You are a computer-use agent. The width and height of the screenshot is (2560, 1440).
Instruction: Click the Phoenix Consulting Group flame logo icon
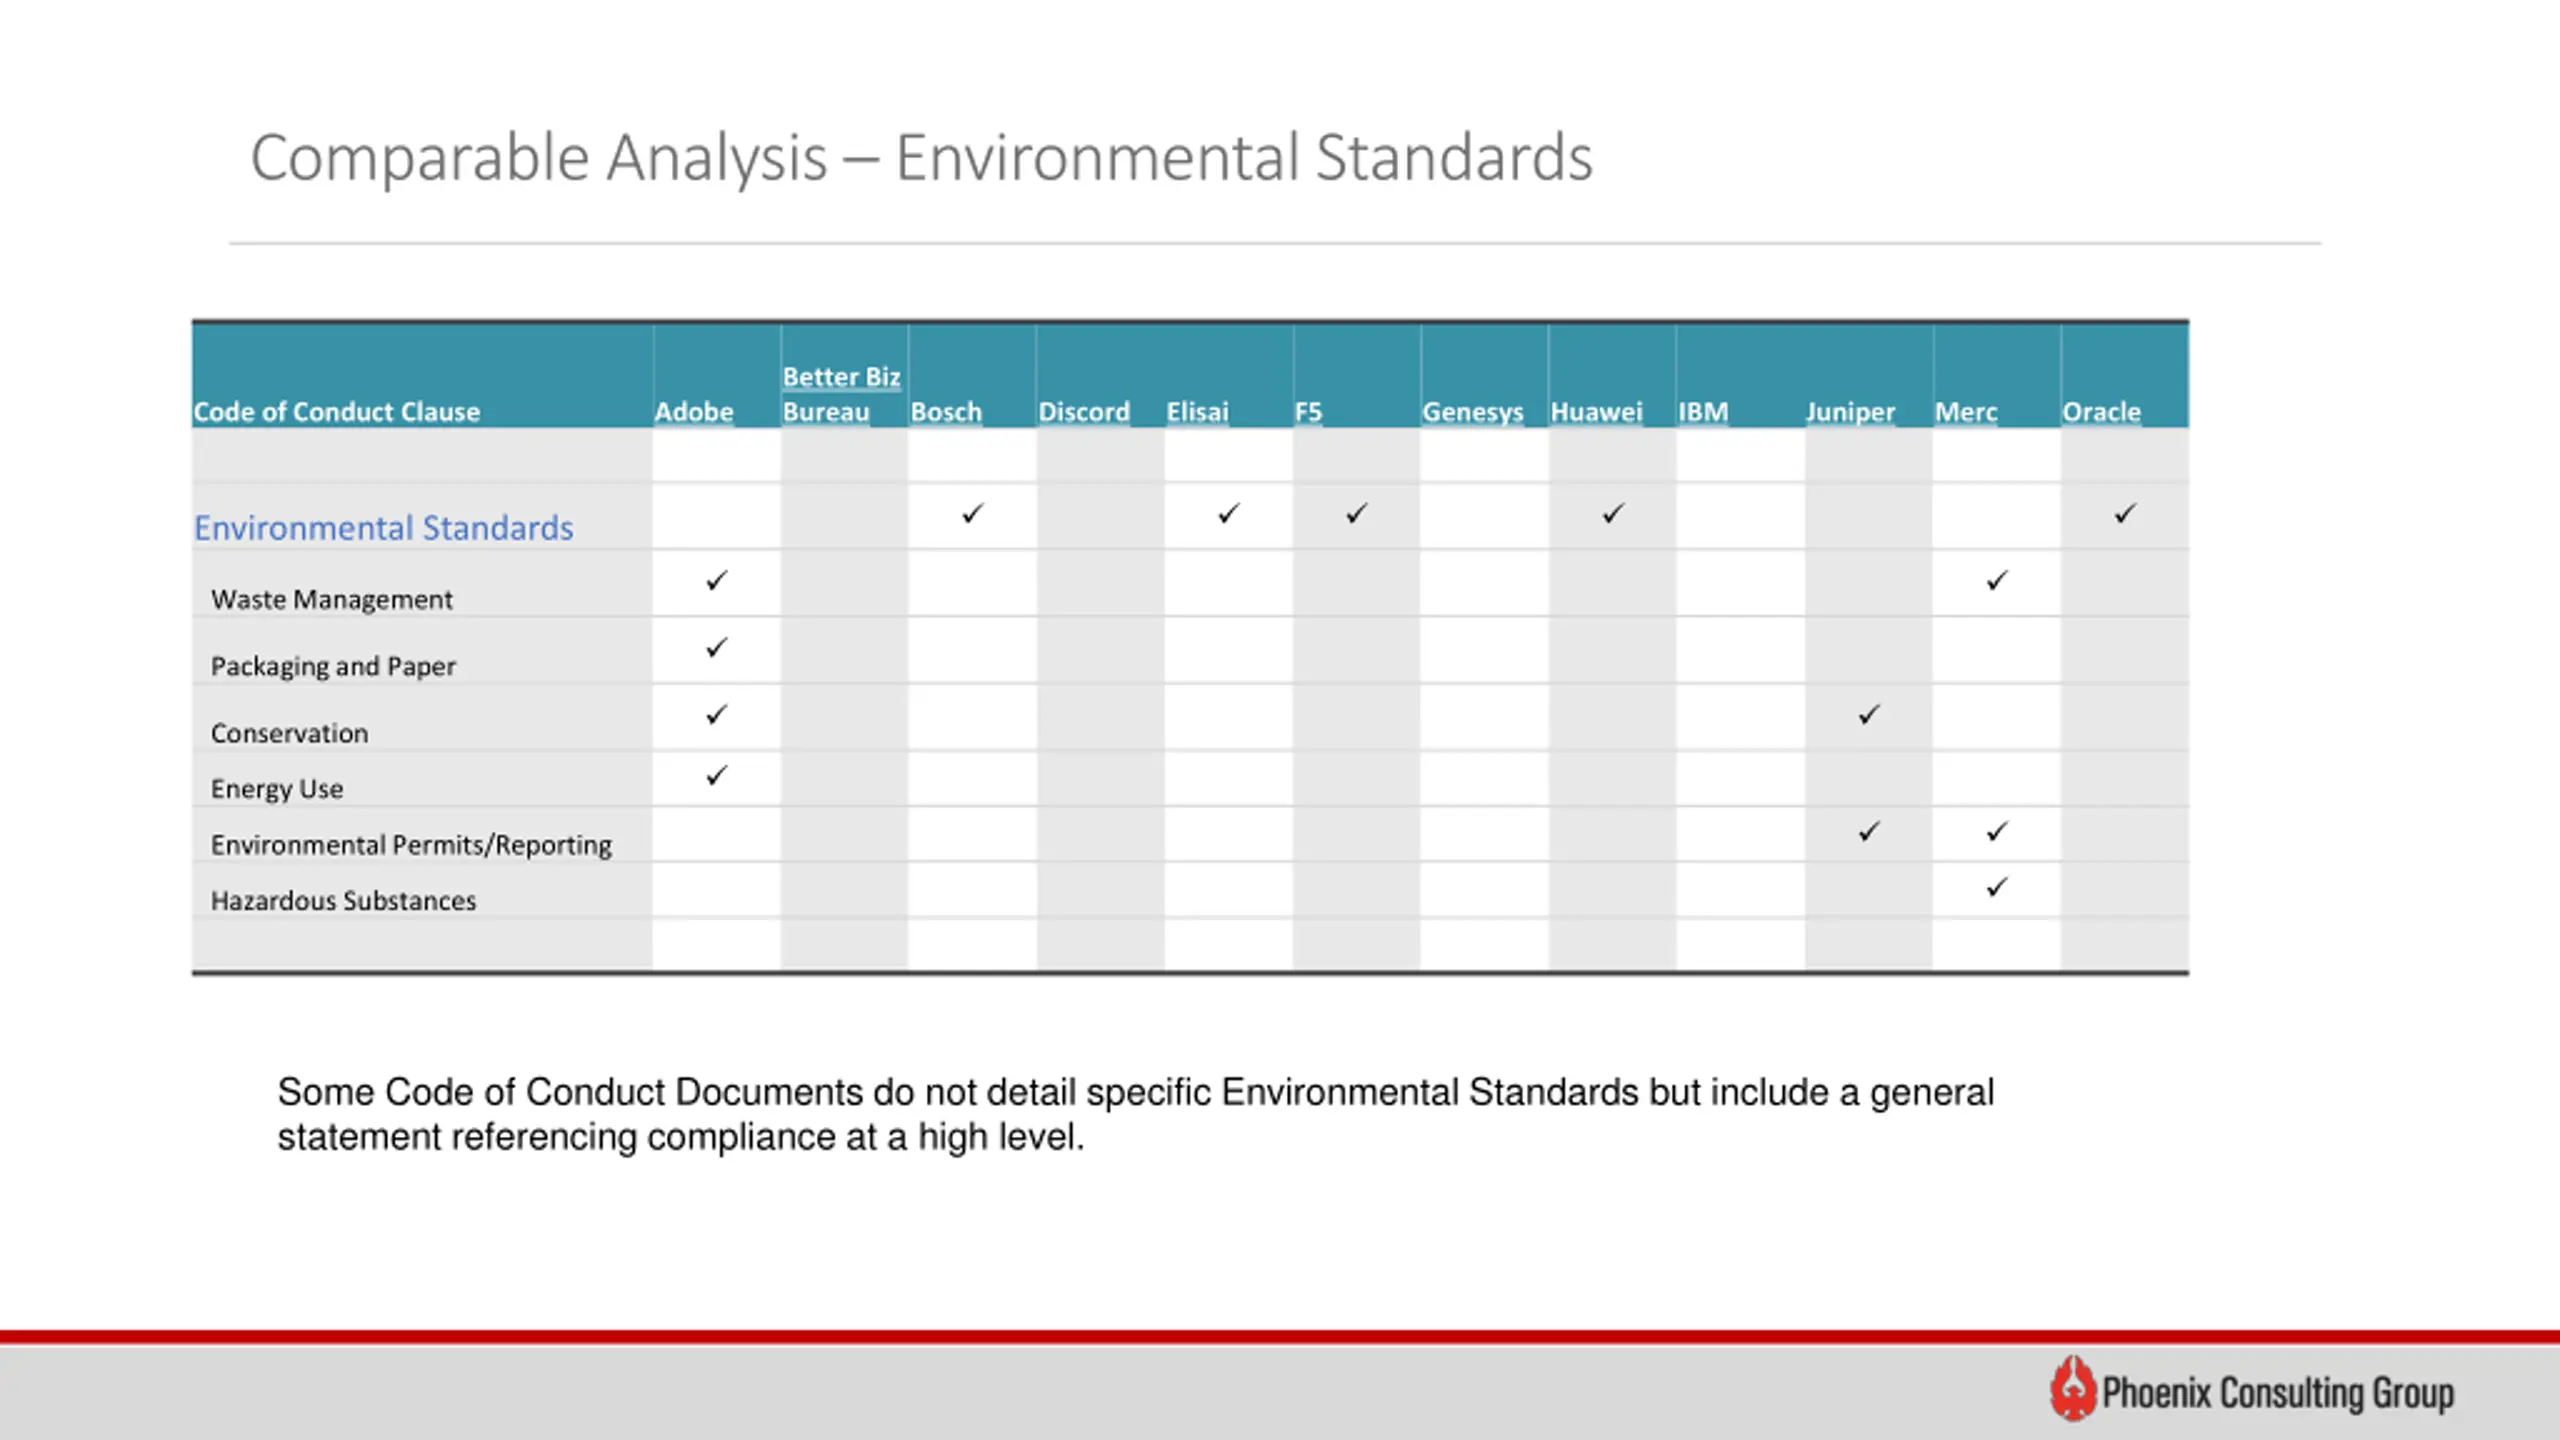click(x=2073, y=1389)
